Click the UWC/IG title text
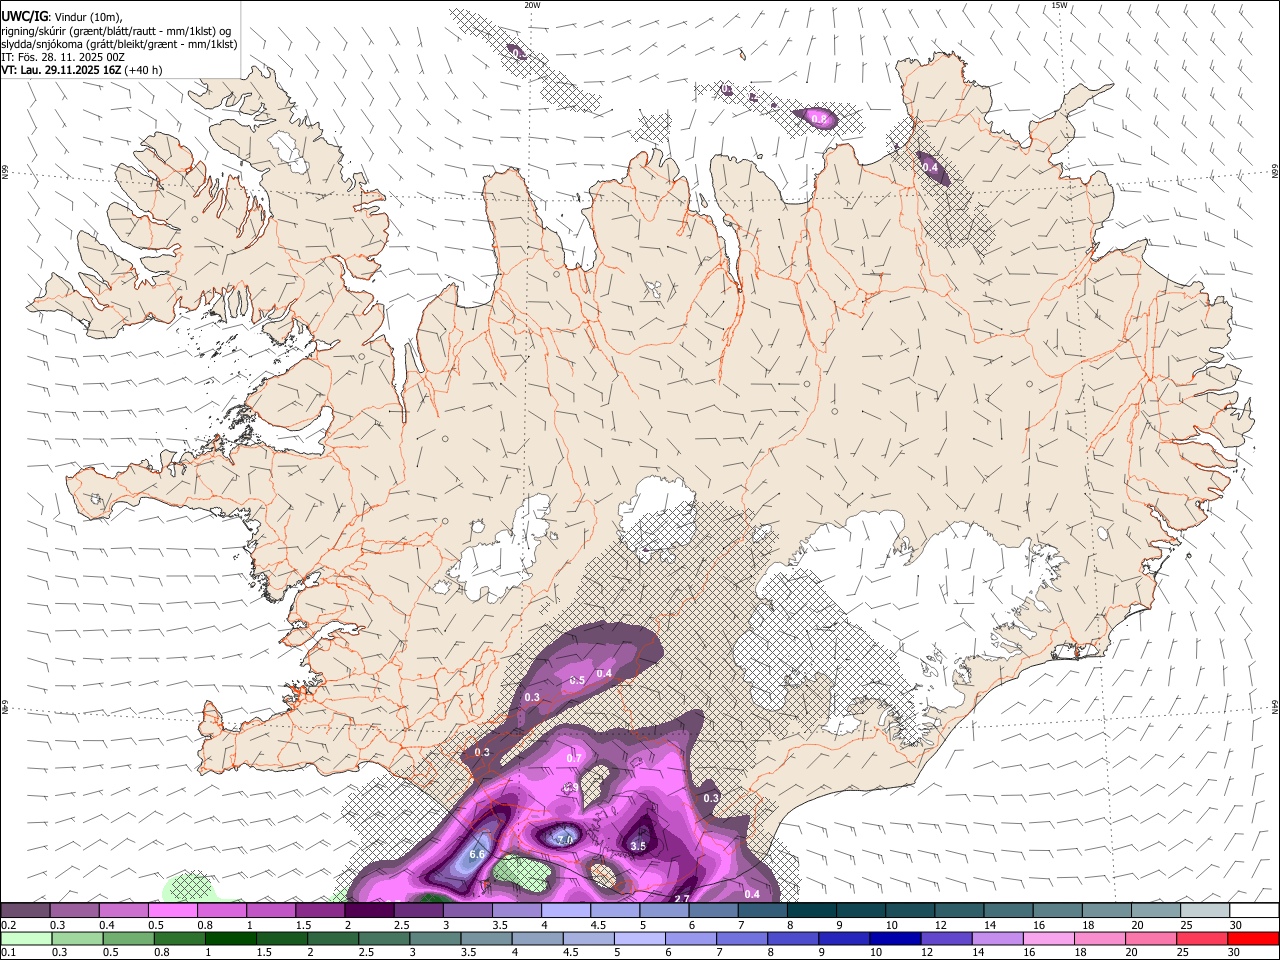 [24, 16]
